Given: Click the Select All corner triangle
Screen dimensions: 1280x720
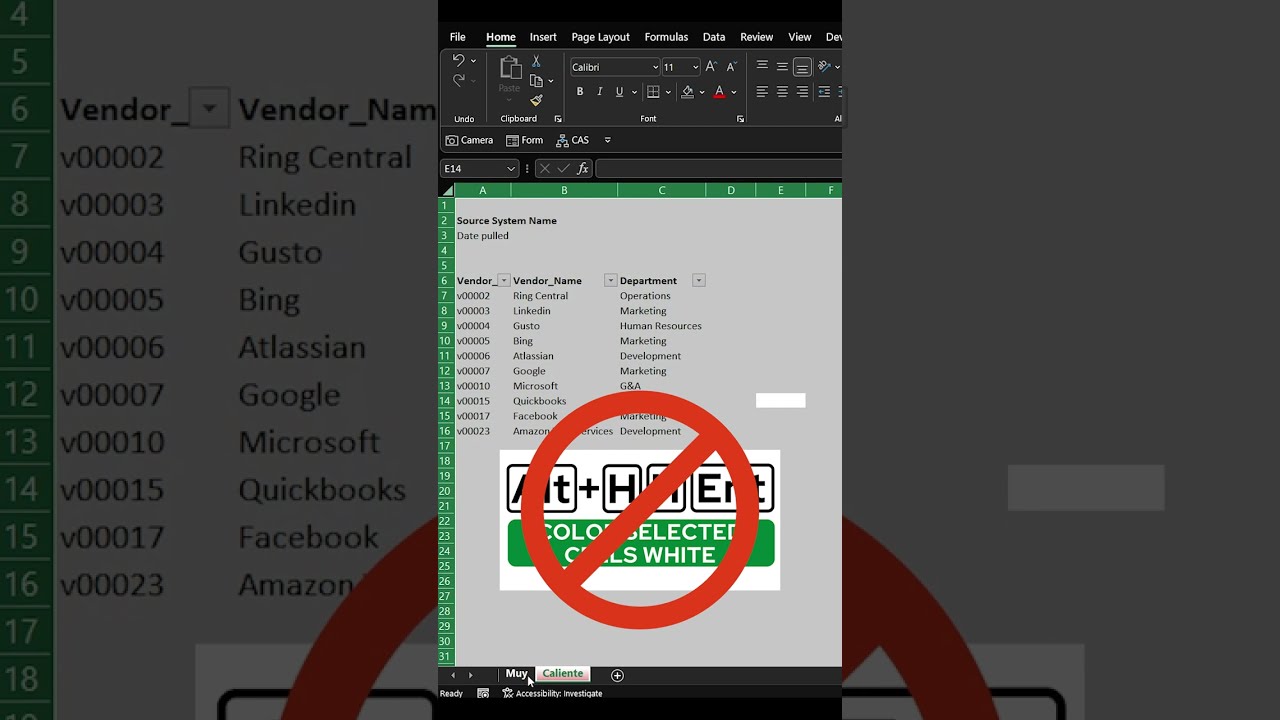Looking at the screenshot, I should pos(447,190).
